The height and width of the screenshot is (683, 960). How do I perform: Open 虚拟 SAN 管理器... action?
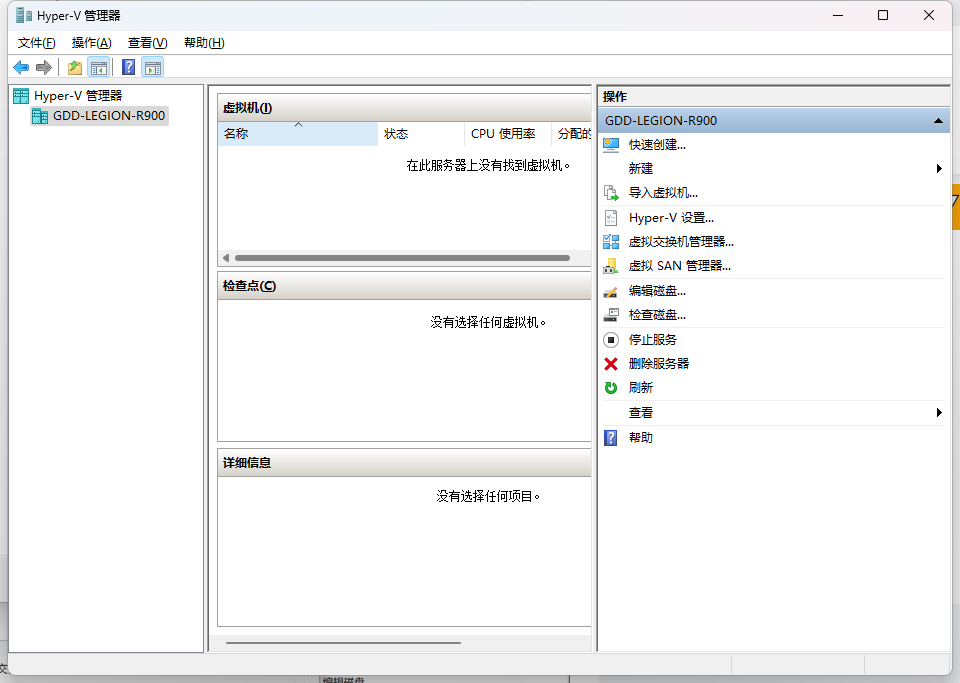pos(680,266)
